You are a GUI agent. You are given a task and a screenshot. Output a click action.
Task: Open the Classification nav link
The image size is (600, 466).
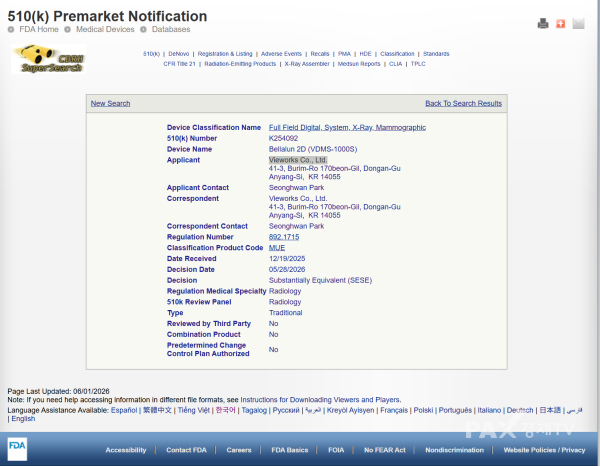click(397, 54)
